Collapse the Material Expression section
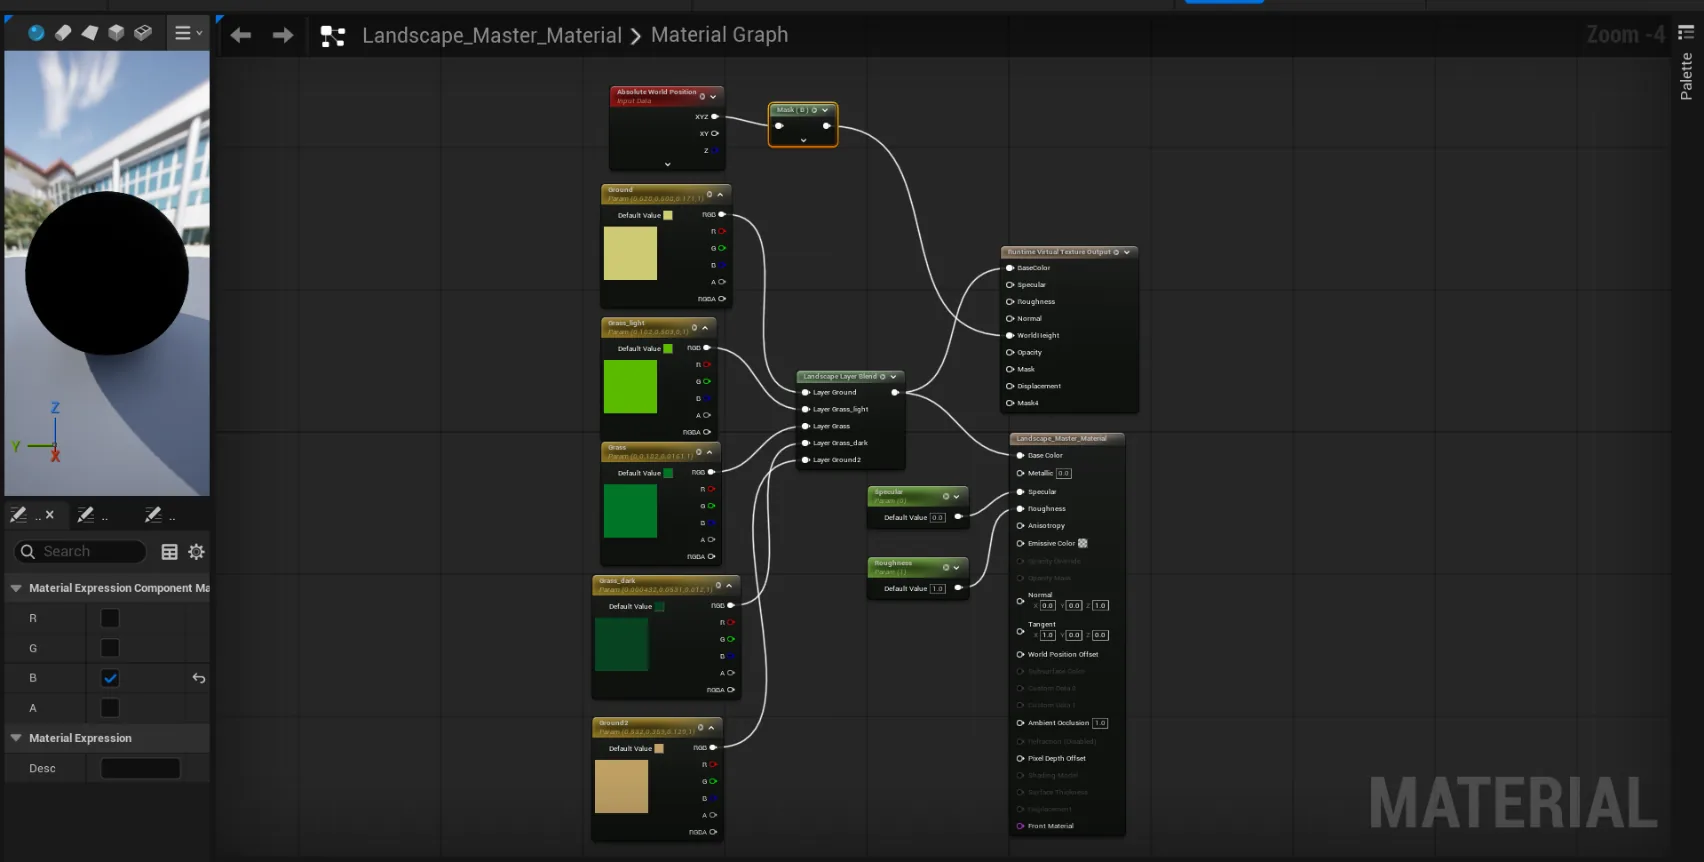Viewport: 1704px width, 862px height. 16,738
